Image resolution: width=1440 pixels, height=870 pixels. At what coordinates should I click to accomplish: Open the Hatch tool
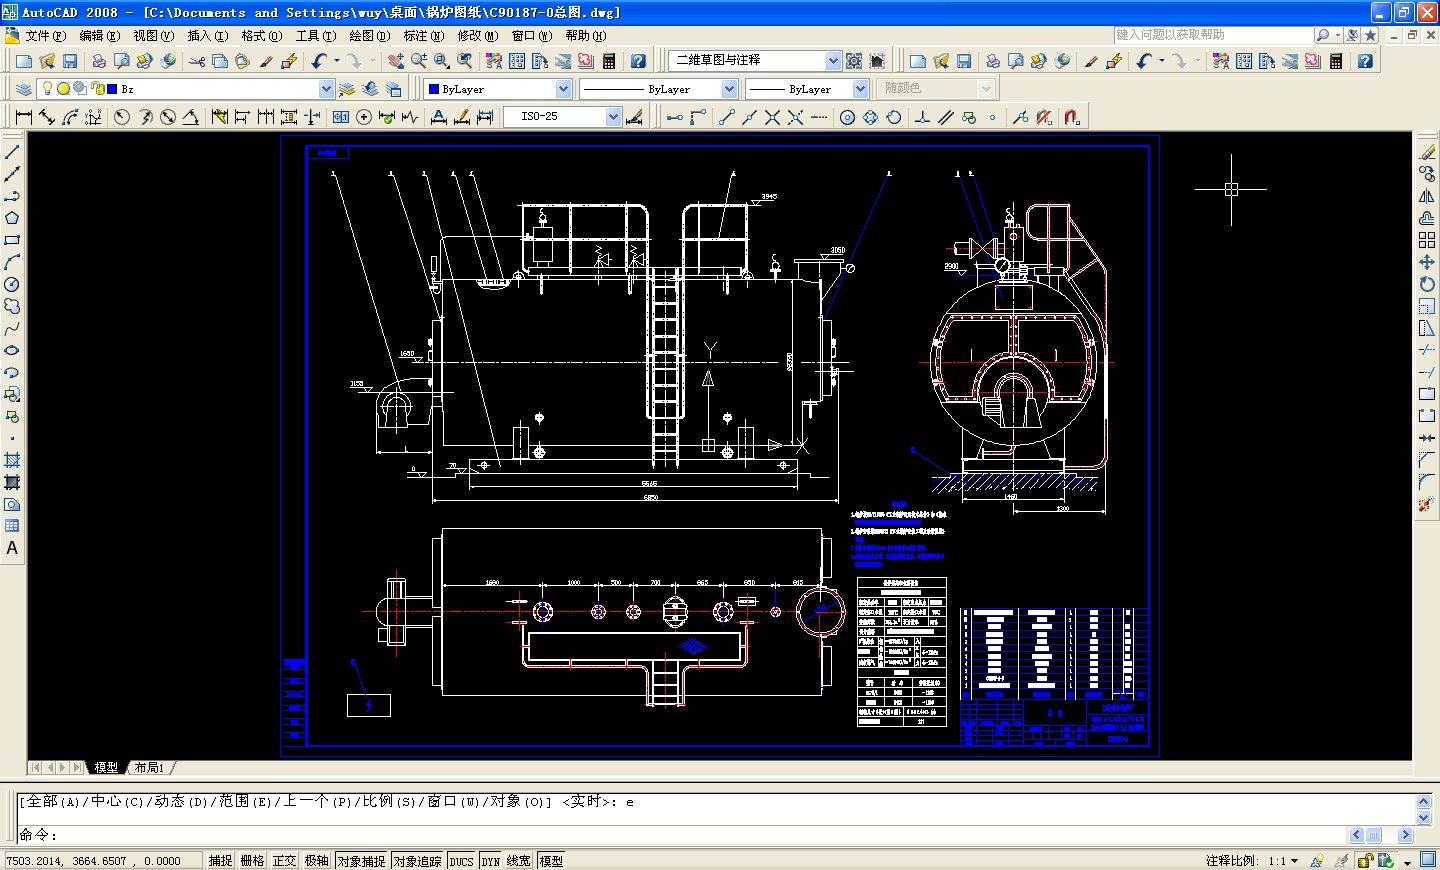12,460
